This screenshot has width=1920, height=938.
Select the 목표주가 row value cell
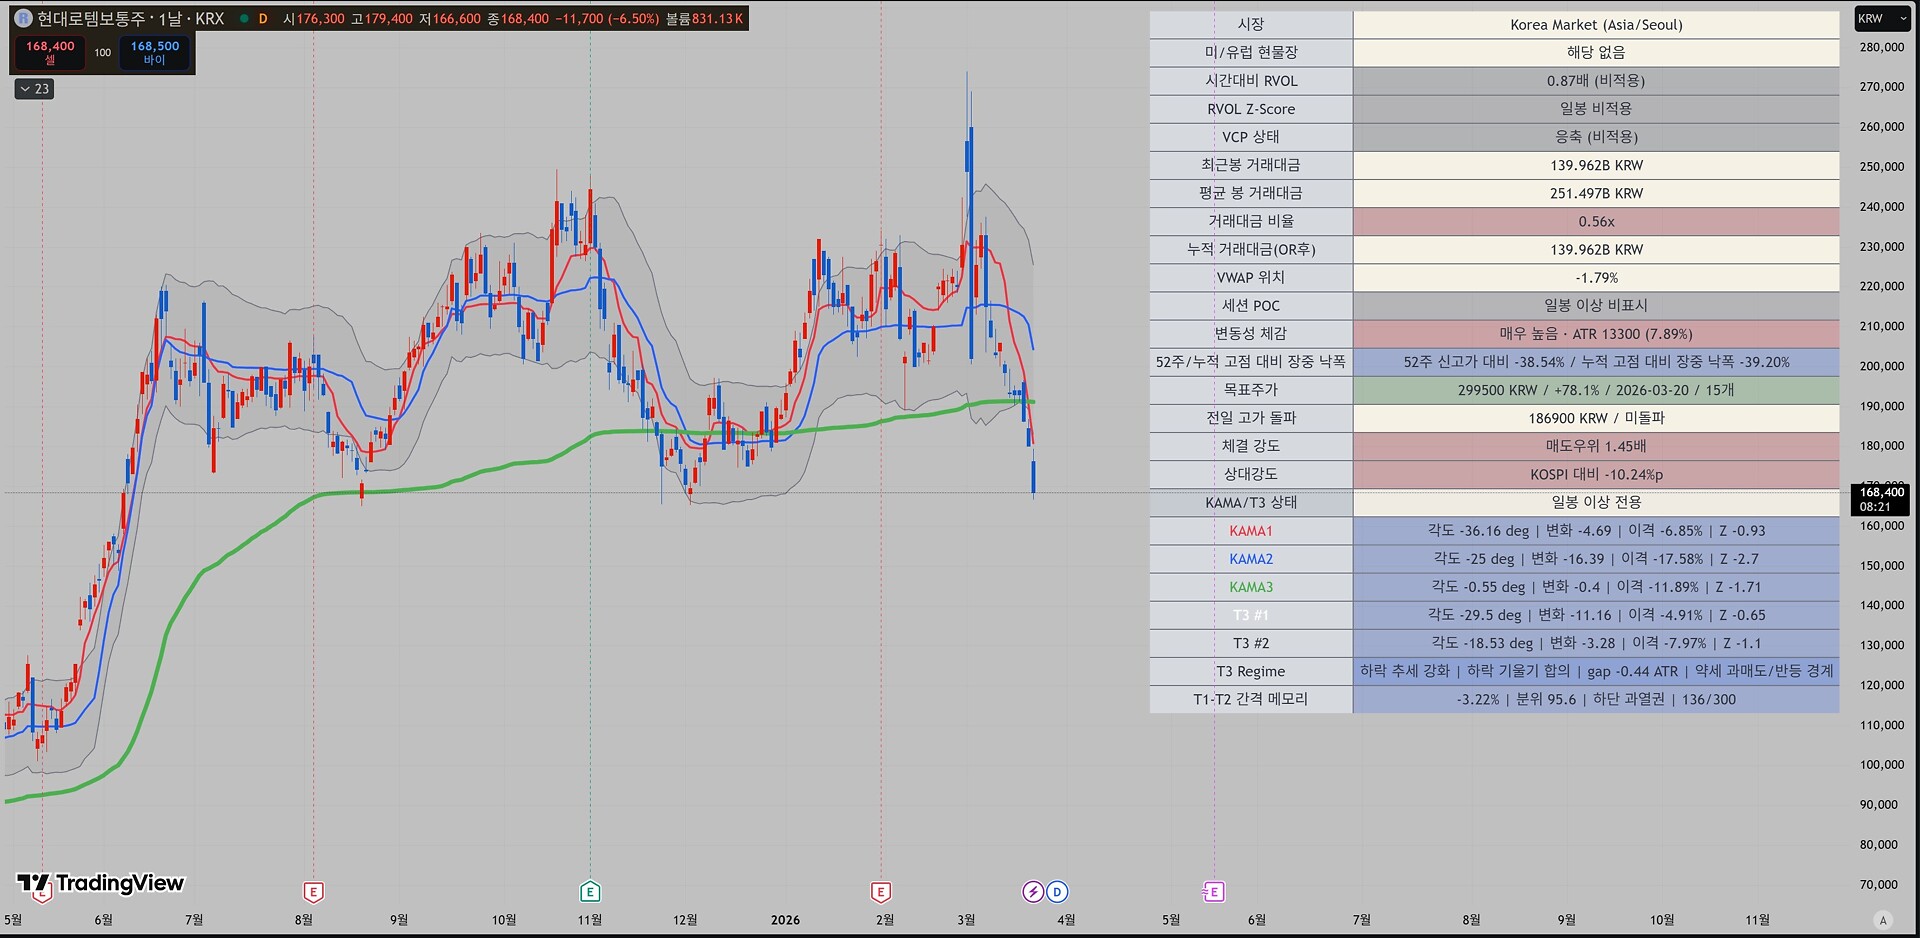(1595, 390)
